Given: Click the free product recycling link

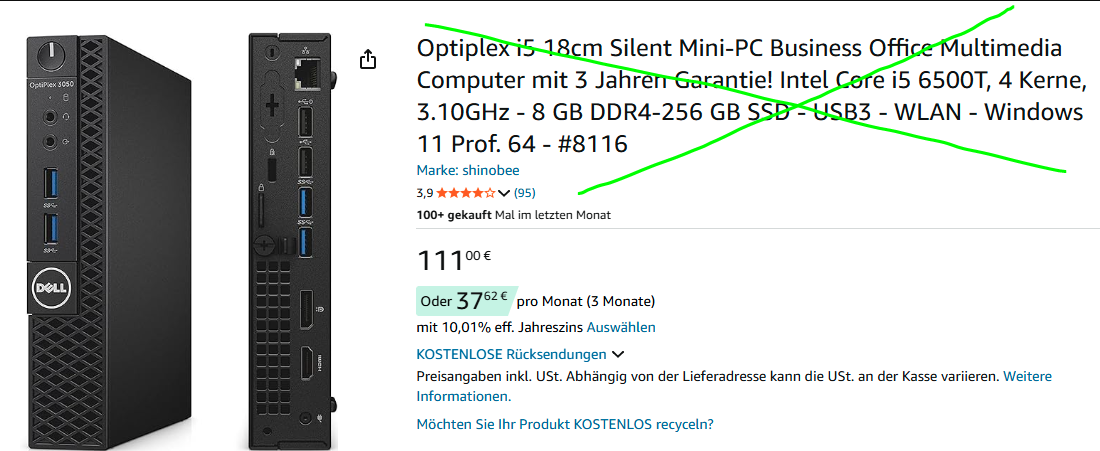Looking at the screenshot, I should coord(564,424).
